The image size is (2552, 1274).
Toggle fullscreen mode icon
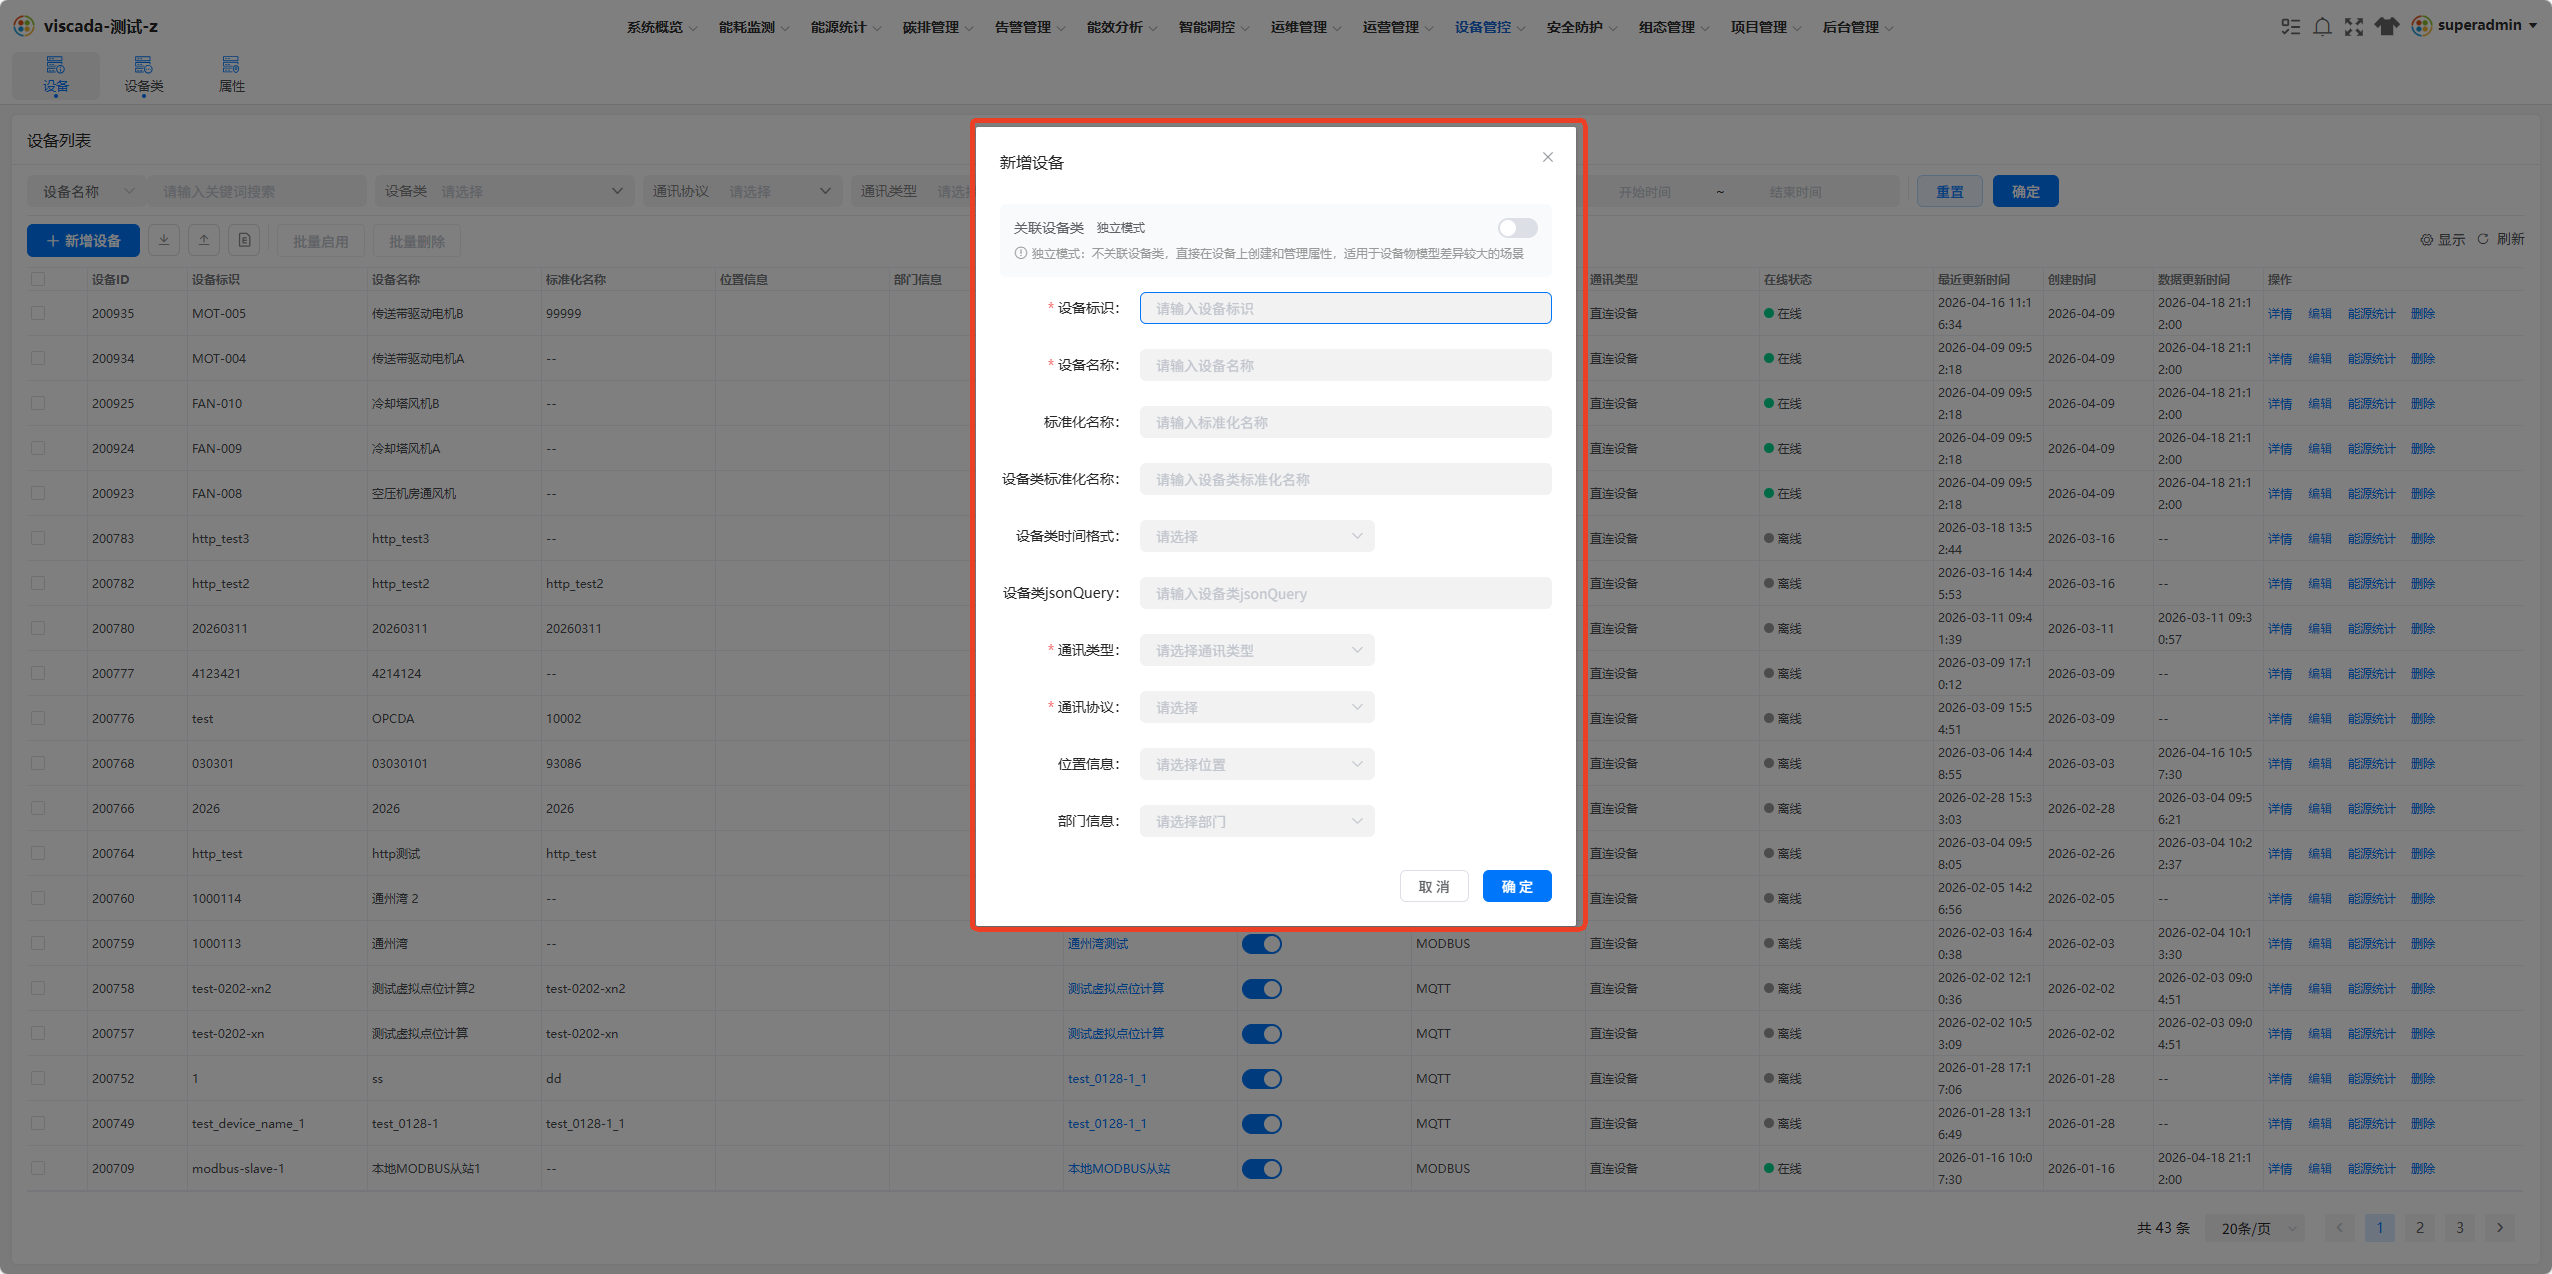point(2354,26)
